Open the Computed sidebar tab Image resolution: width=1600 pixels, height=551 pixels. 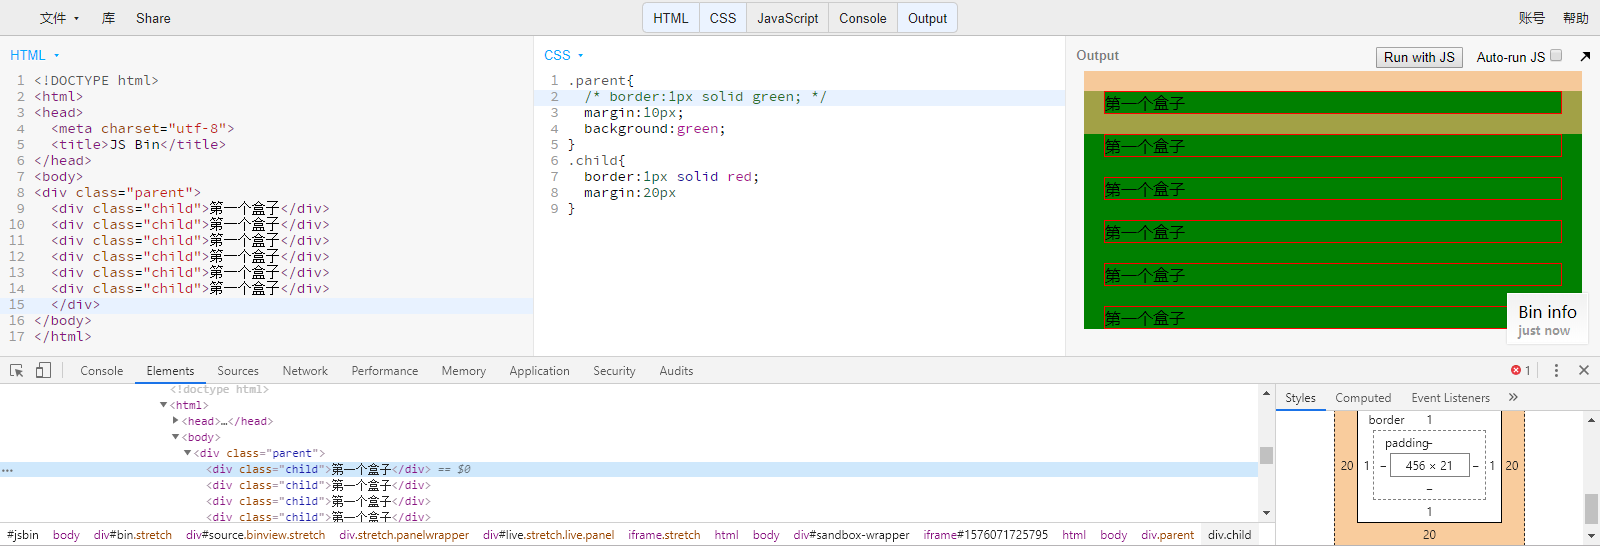1363,397
